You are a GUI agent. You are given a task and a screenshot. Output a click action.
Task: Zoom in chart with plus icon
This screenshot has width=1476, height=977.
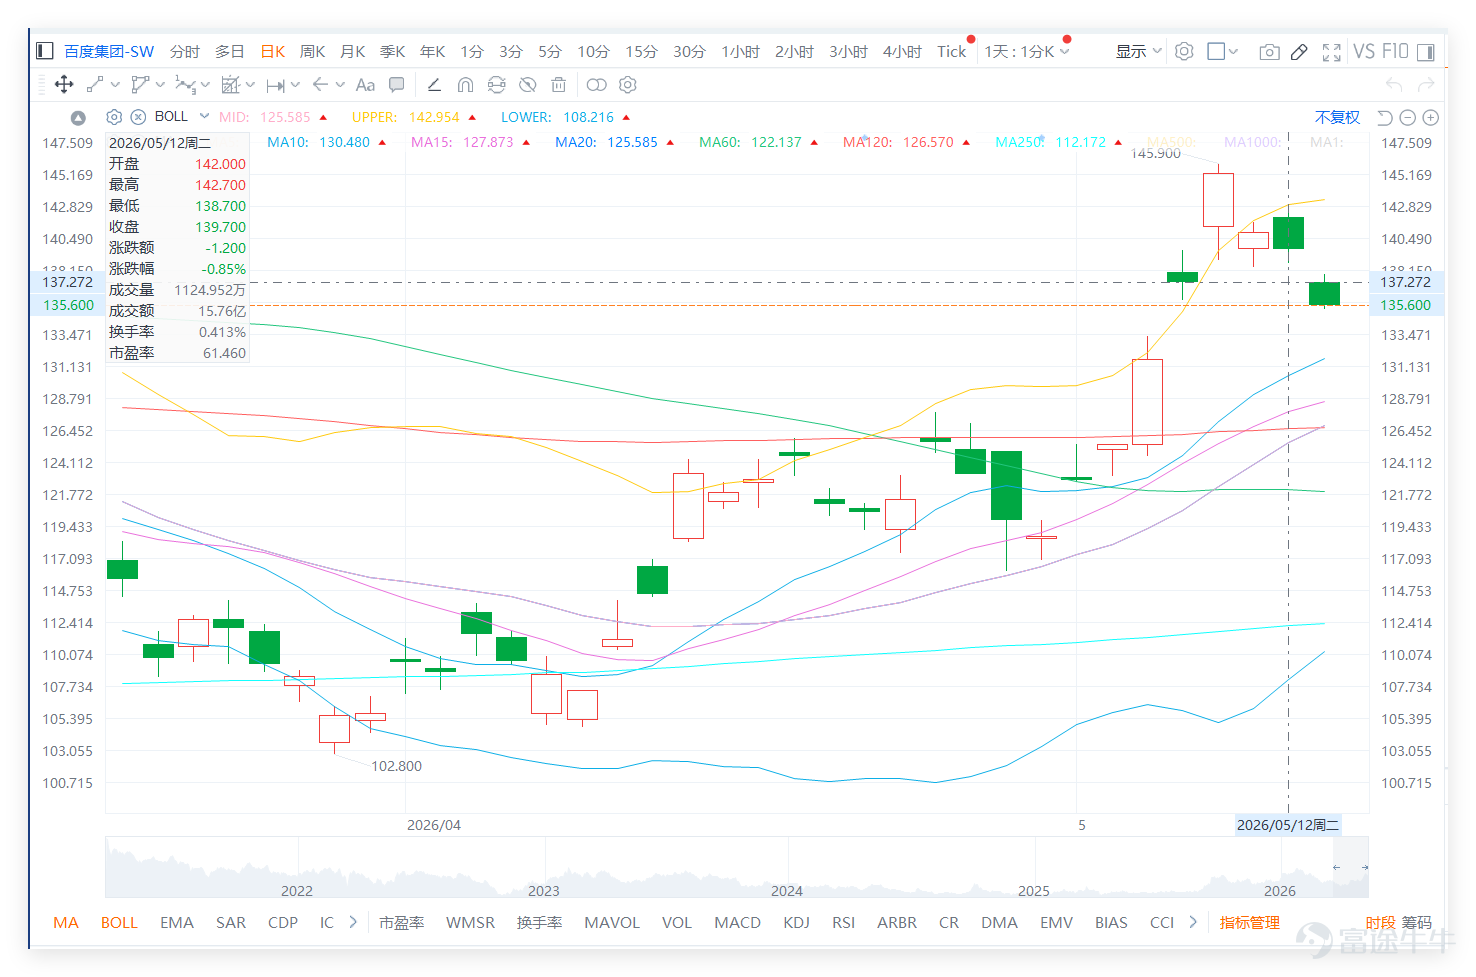(1431, 117)
